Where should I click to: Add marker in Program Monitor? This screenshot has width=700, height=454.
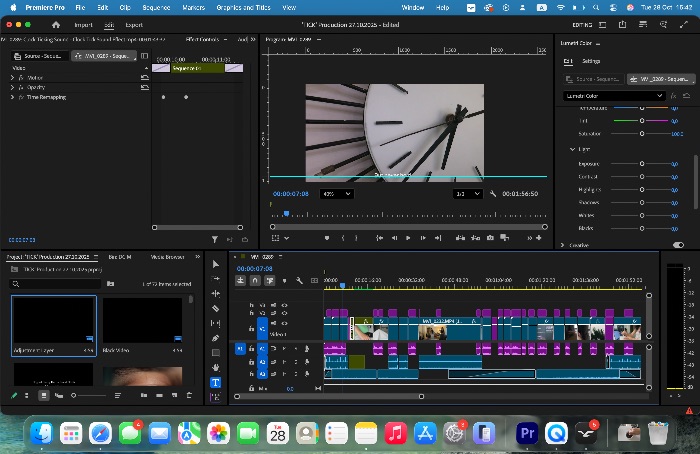coord(327,238)
